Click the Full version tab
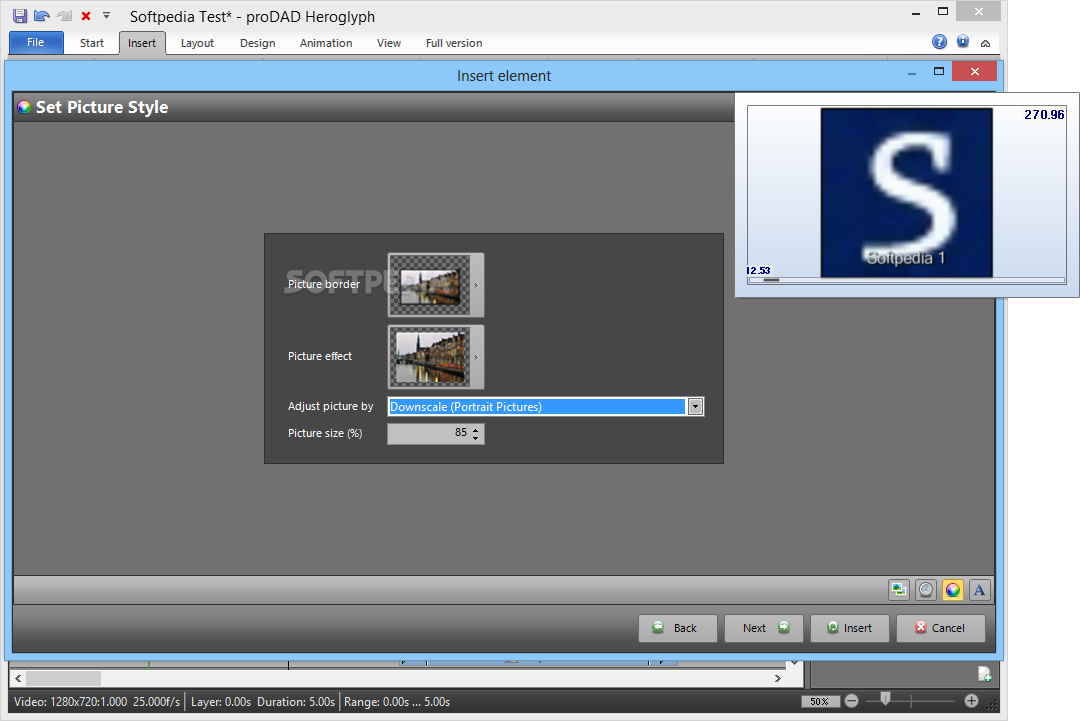This screenshot has height=721, width=1080. [454, 43]
